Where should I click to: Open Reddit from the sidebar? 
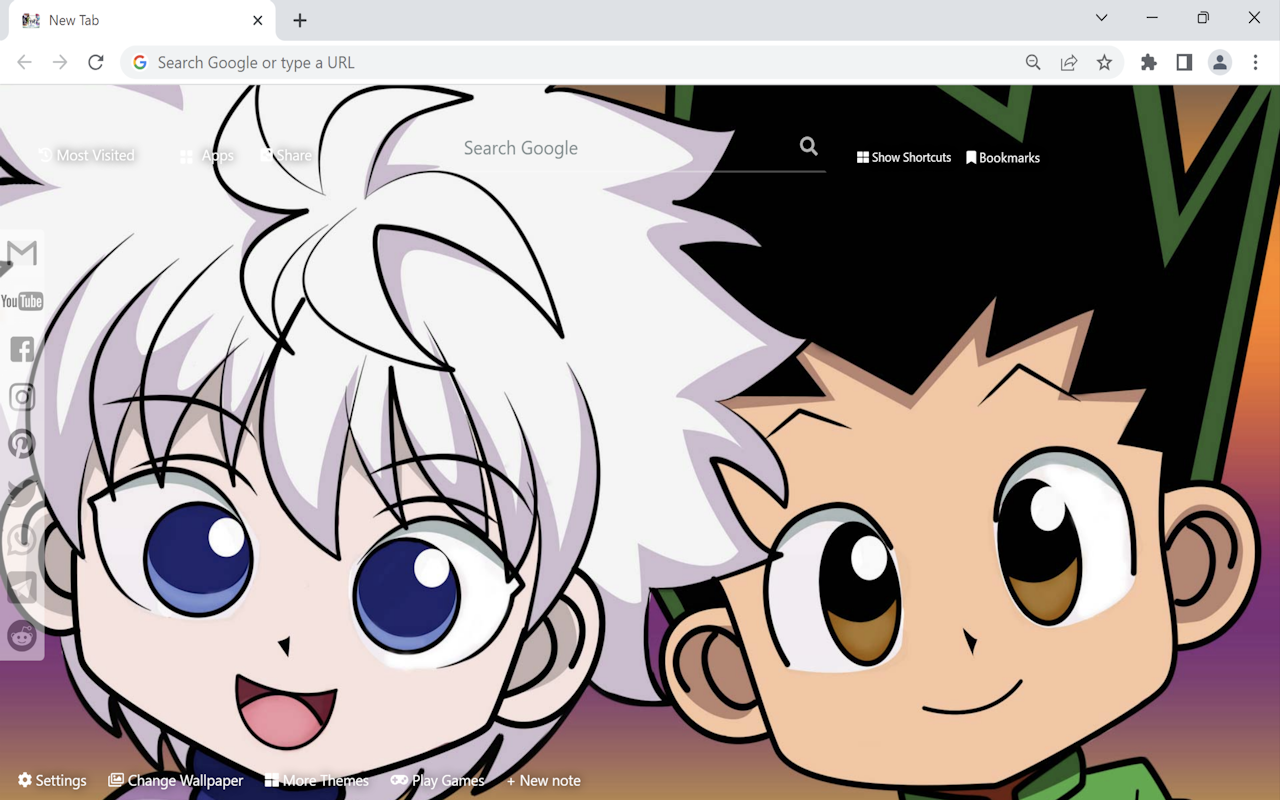20,636
